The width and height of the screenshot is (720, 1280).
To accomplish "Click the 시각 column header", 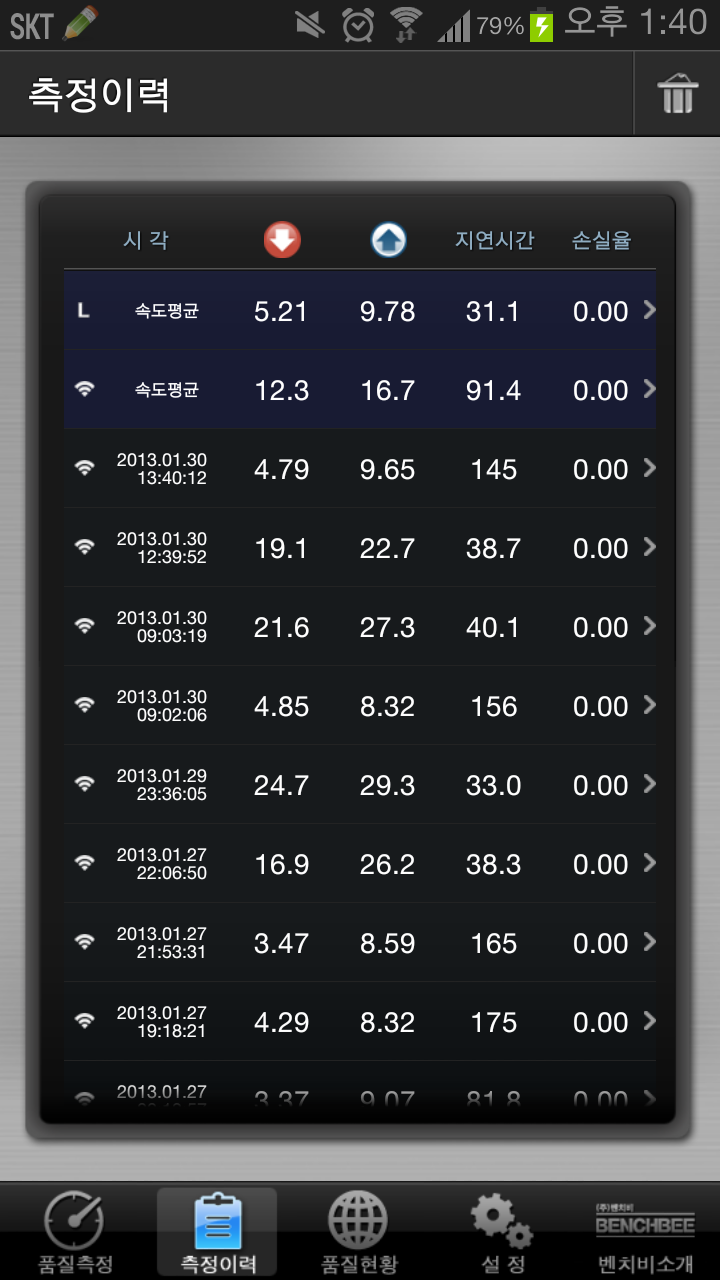I will tap(146, 240).
